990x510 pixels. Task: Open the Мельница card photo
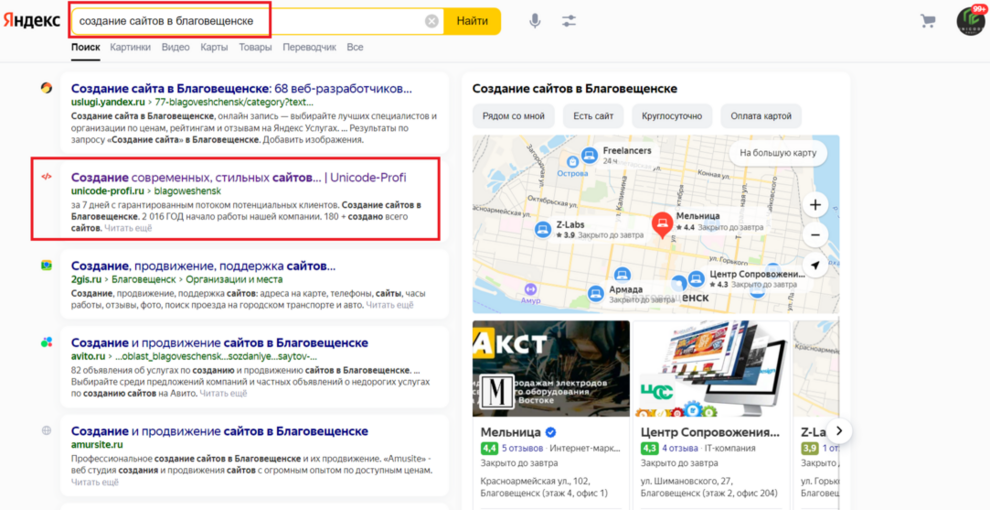pyautogui.click(x=551, y=369)
